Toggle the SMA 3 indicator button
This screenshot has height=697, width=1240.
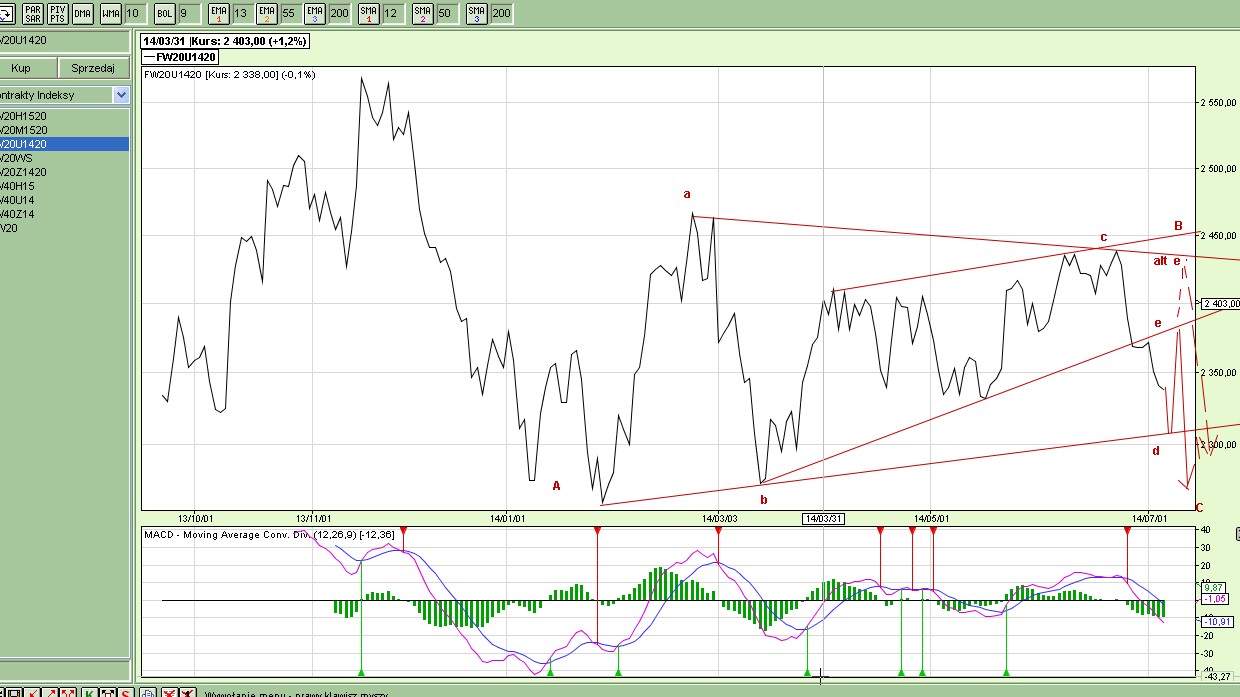tap(477, 14)
